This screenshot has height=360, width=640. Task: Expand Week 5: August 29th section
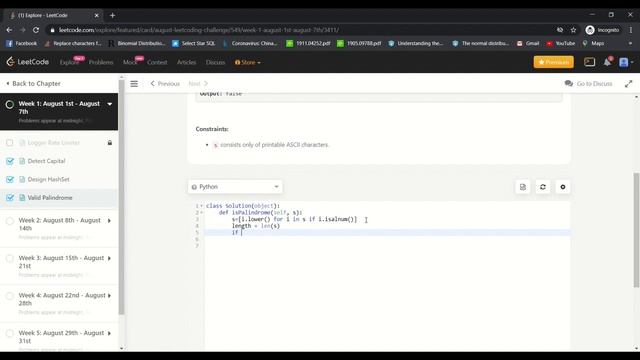[x=109, y=333]
